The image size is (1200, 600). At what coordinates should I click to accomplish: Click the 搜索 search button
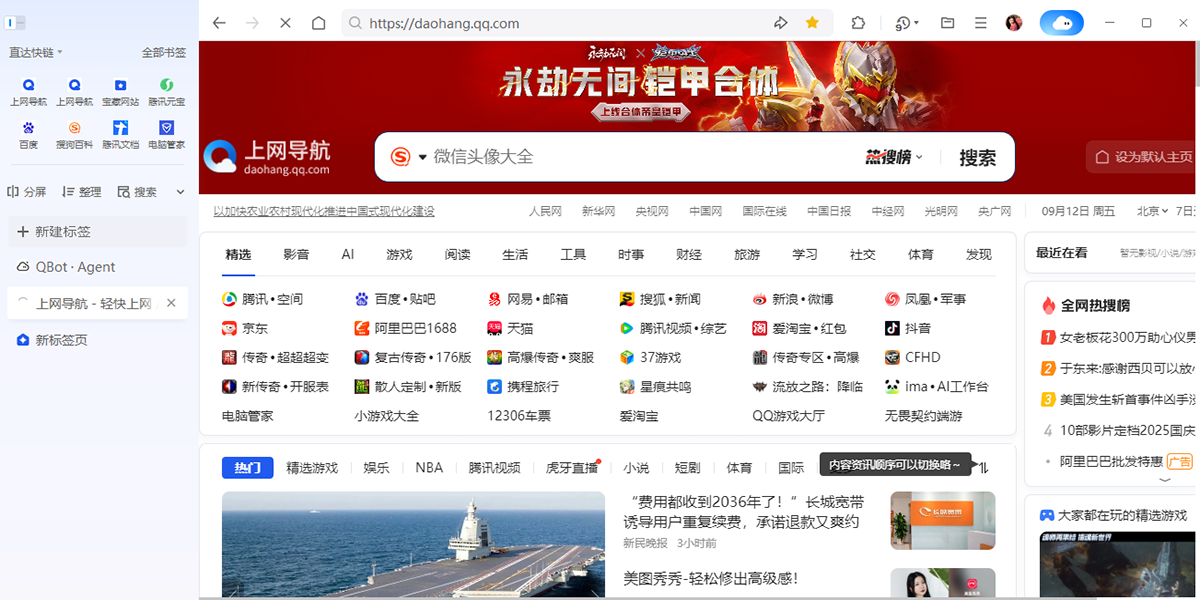pyautogui.click(x=977, y=157)
